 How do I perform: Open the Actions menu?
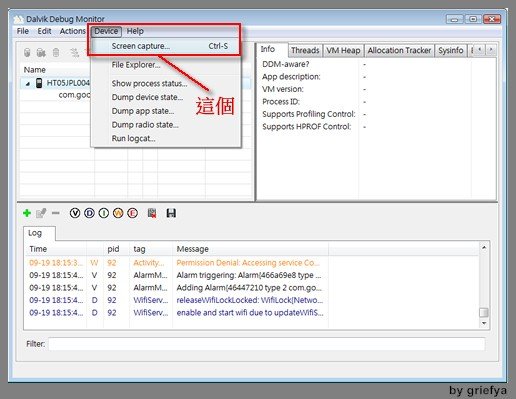click(73, 31)
